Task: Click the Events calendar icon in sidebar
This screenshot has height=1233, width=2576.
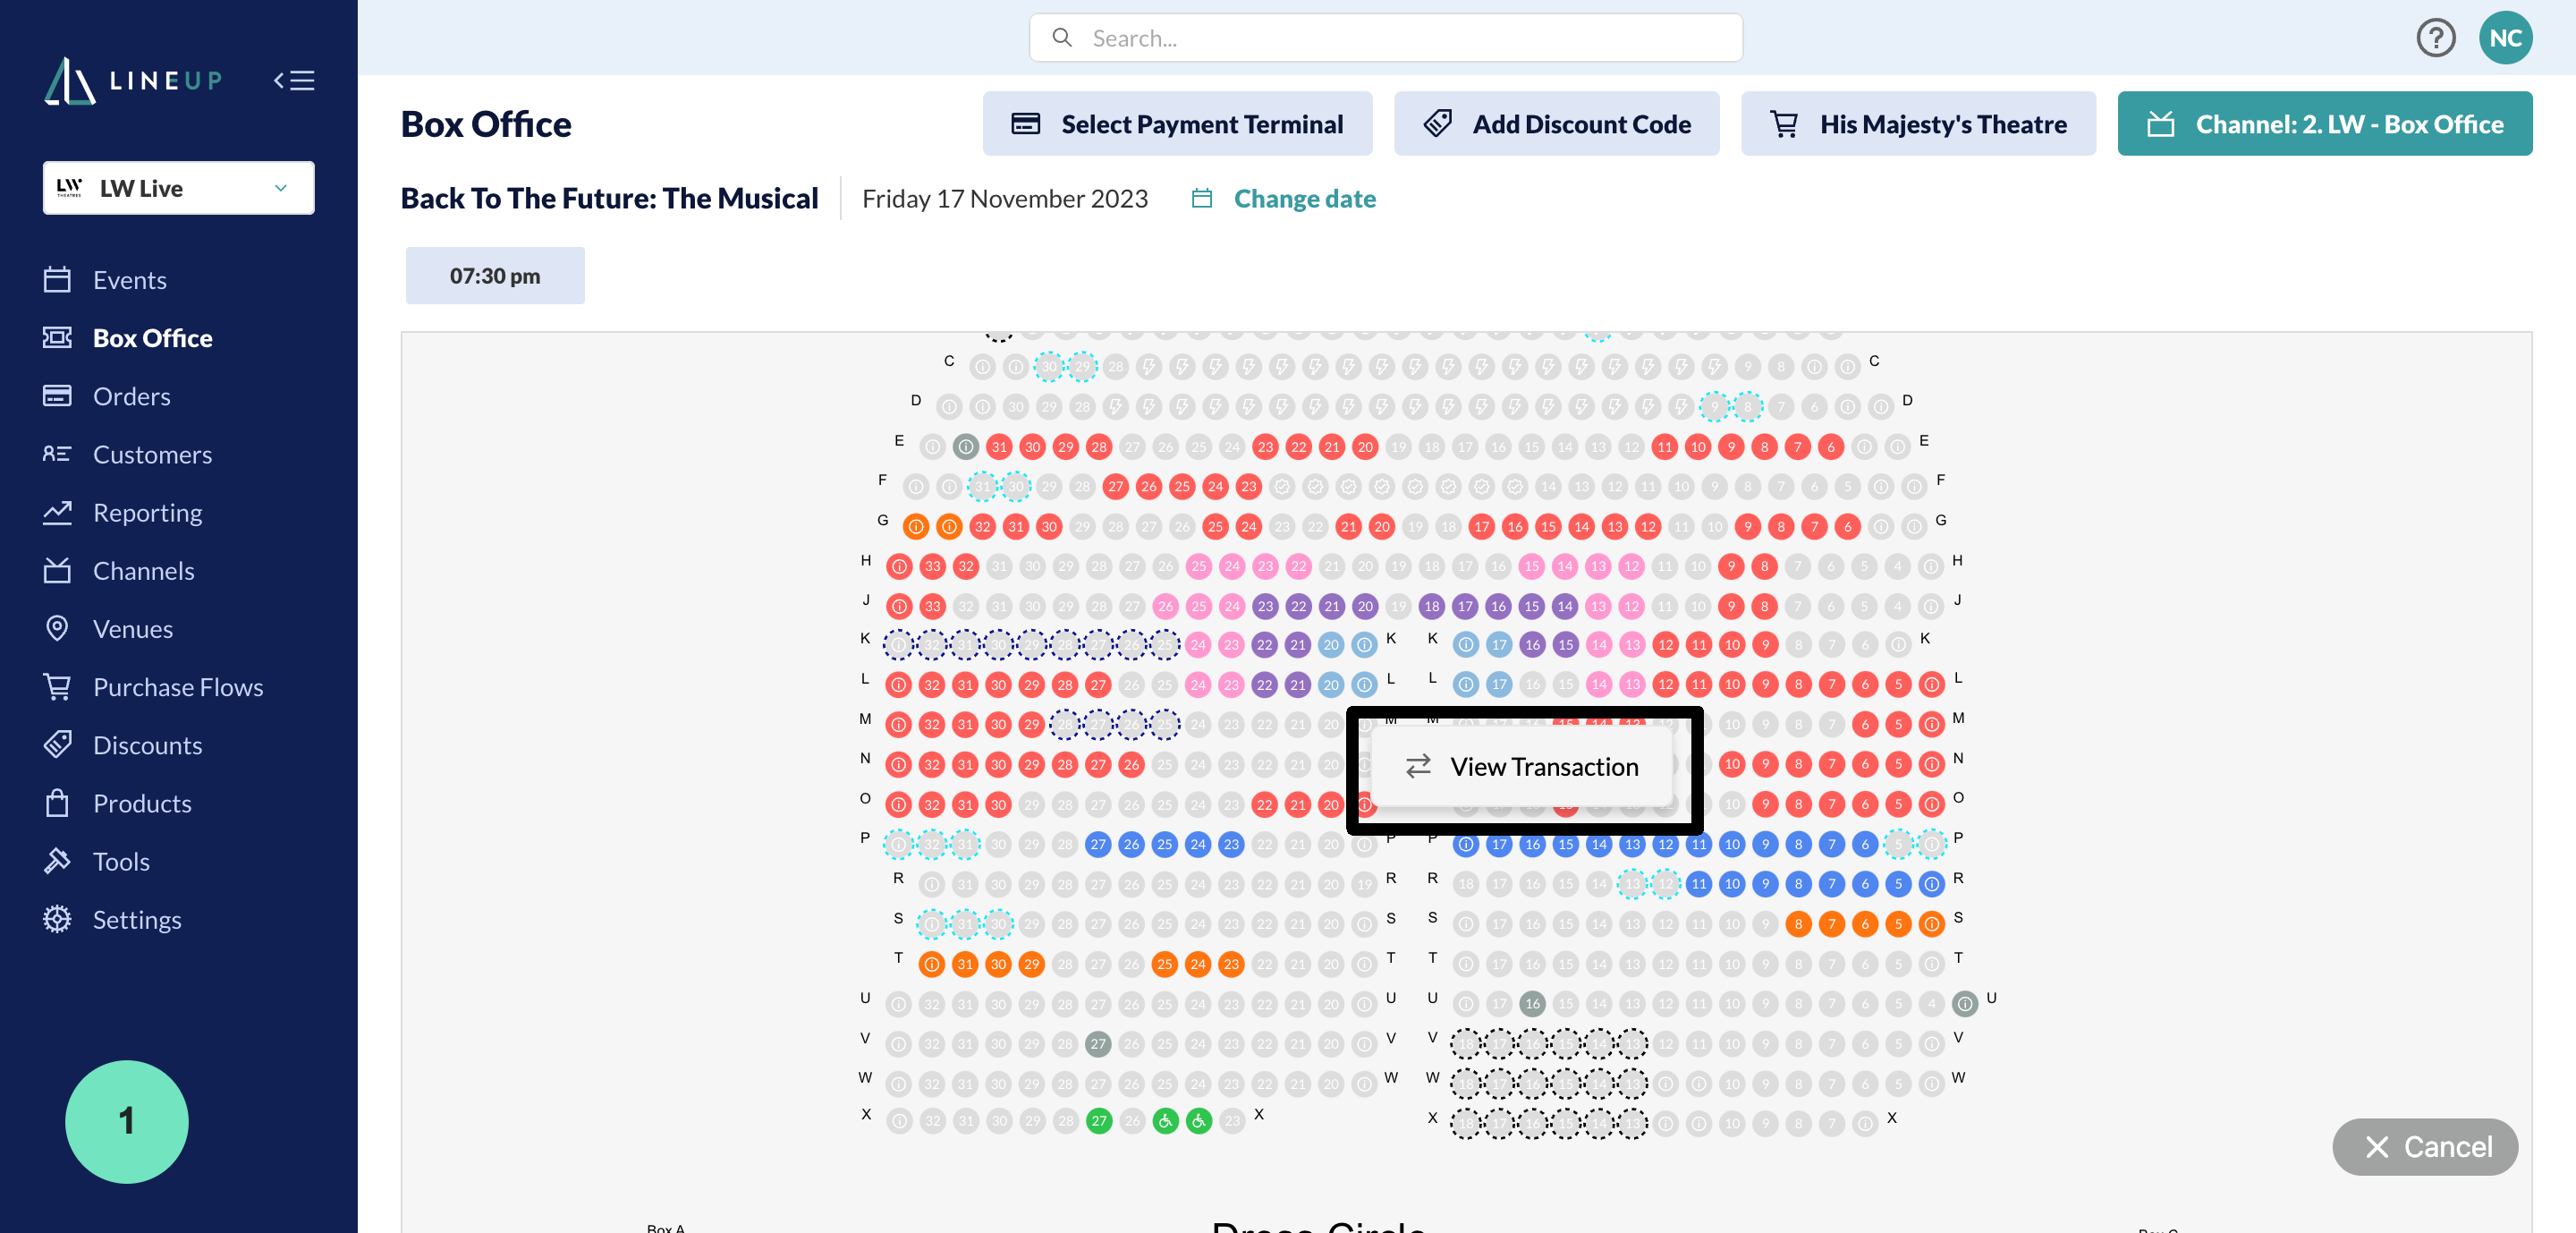Action: (57, 279)
